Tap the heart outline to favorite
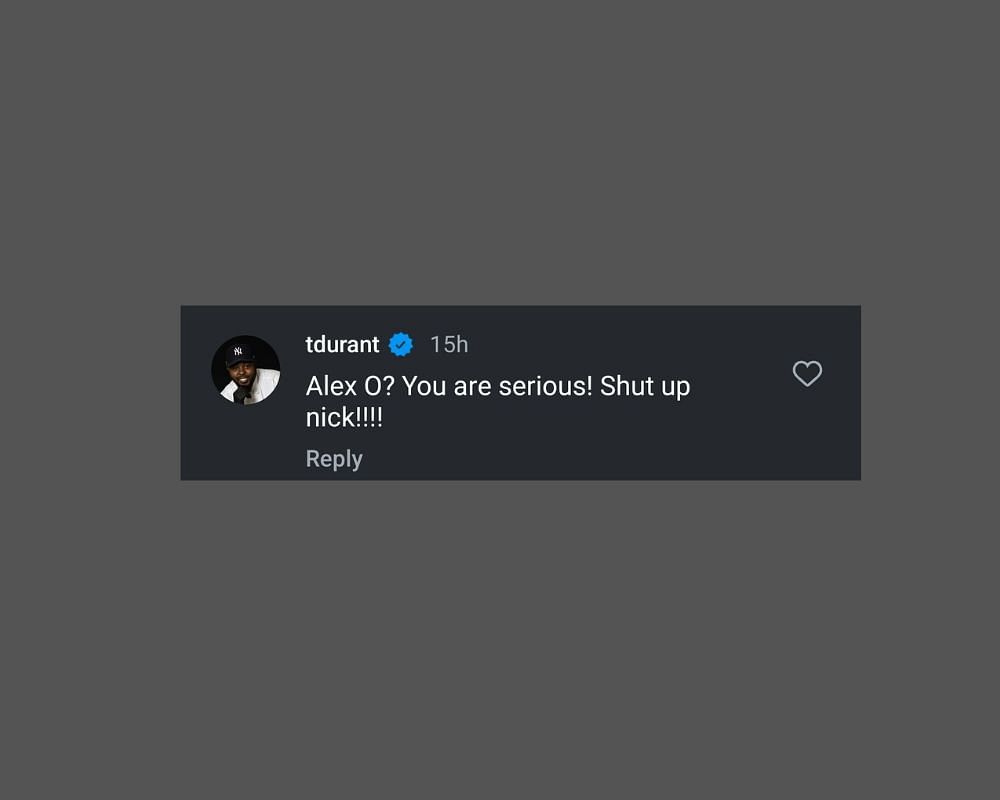This screenshot has width=1000, height=800. [x=807, y=373]
